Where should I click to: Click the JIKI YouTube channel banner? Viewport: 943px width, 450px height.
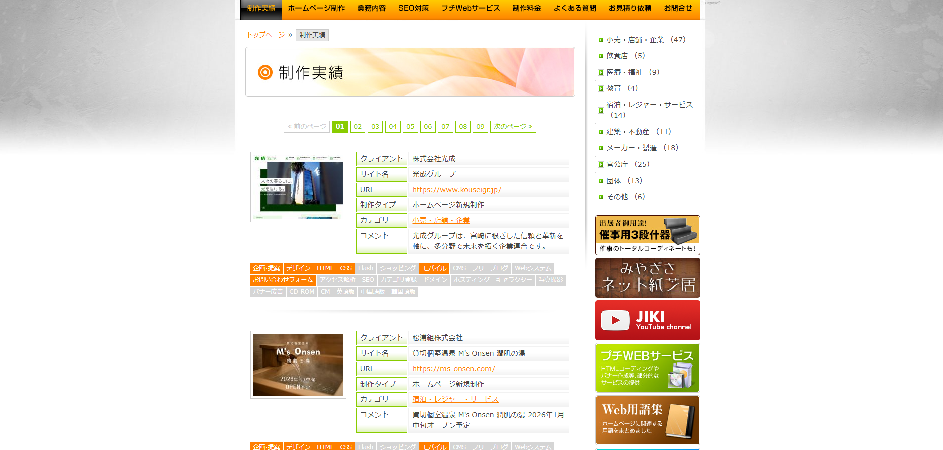point(647,320)
